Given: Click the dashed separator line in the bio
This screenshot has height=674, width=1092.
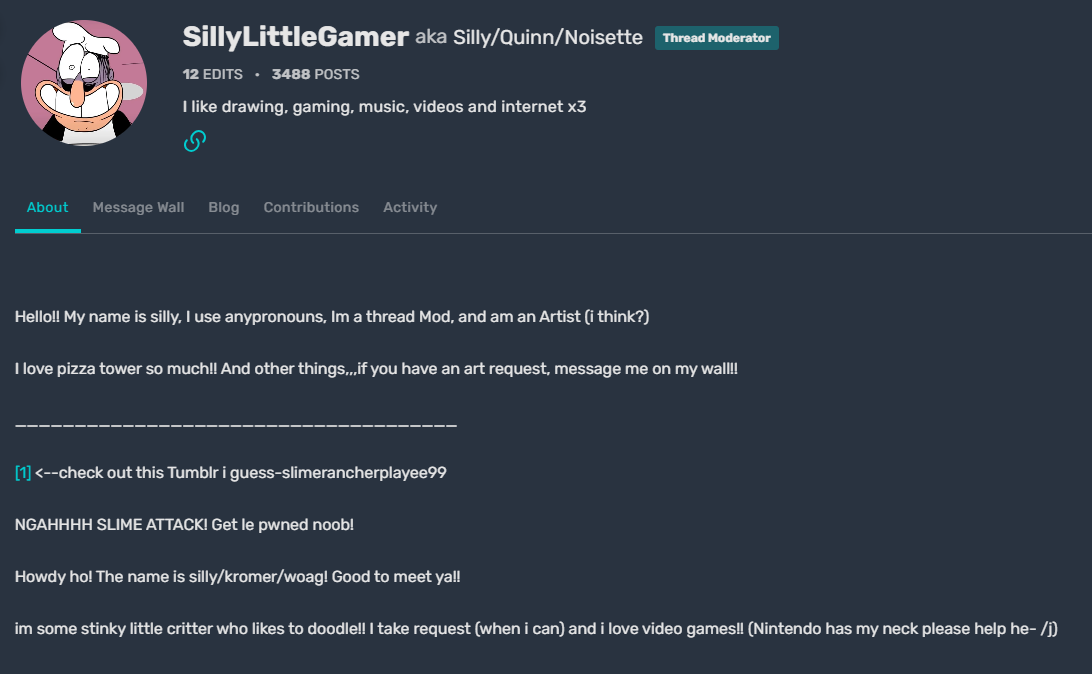Looking at the screenshot, I should click(x=236, y=423).
